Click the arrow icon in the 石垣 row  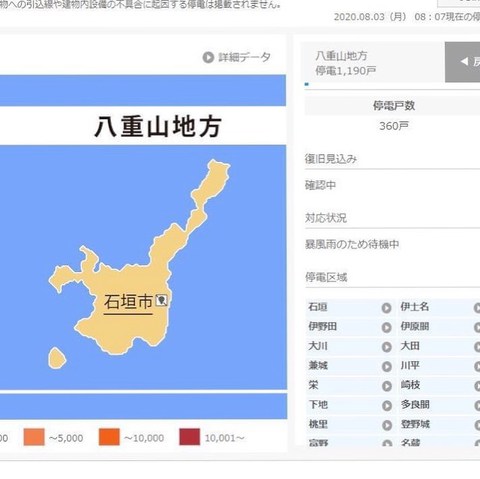[x=386, y=308]
